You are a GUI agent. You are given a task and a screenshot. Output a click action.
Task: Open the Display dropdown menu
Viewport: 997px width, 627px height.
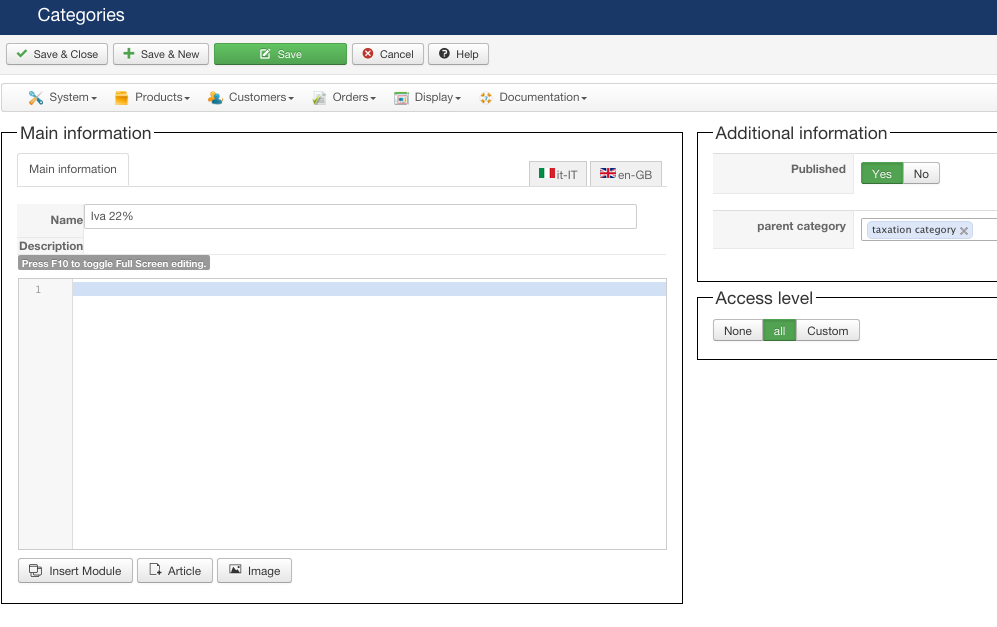point(427,97)
